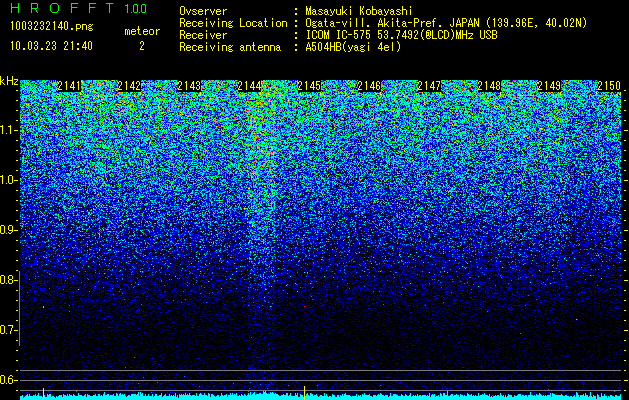Click the 0.8 frequency axis label

7,280
